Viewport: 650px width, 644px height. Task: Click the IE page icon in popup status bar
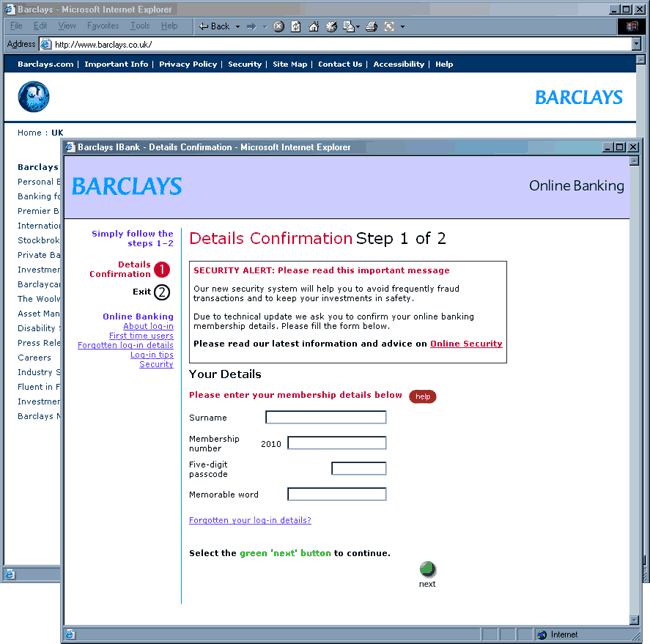pos(70,634)
